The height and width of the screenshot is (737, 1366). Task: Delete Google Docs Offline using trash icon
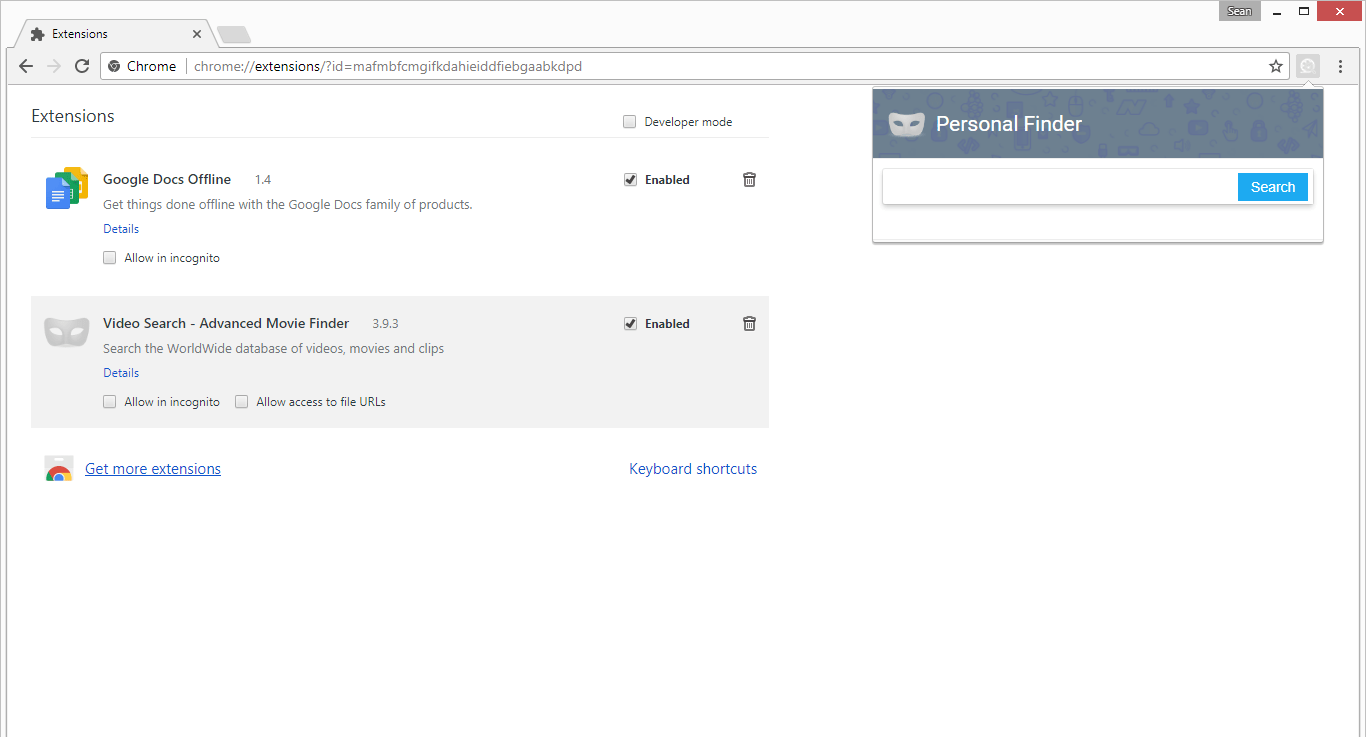tap(749, 179)
